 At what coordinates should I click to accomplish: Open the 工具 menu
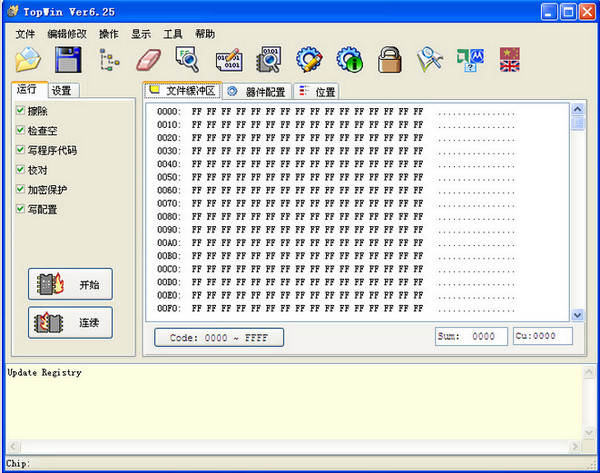coord(173,34)
